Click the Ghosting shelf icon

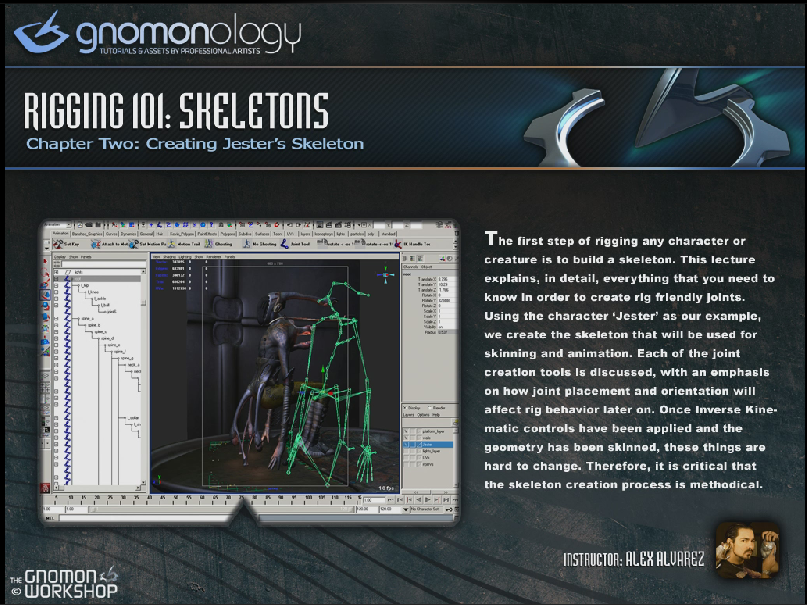point(209,244)
